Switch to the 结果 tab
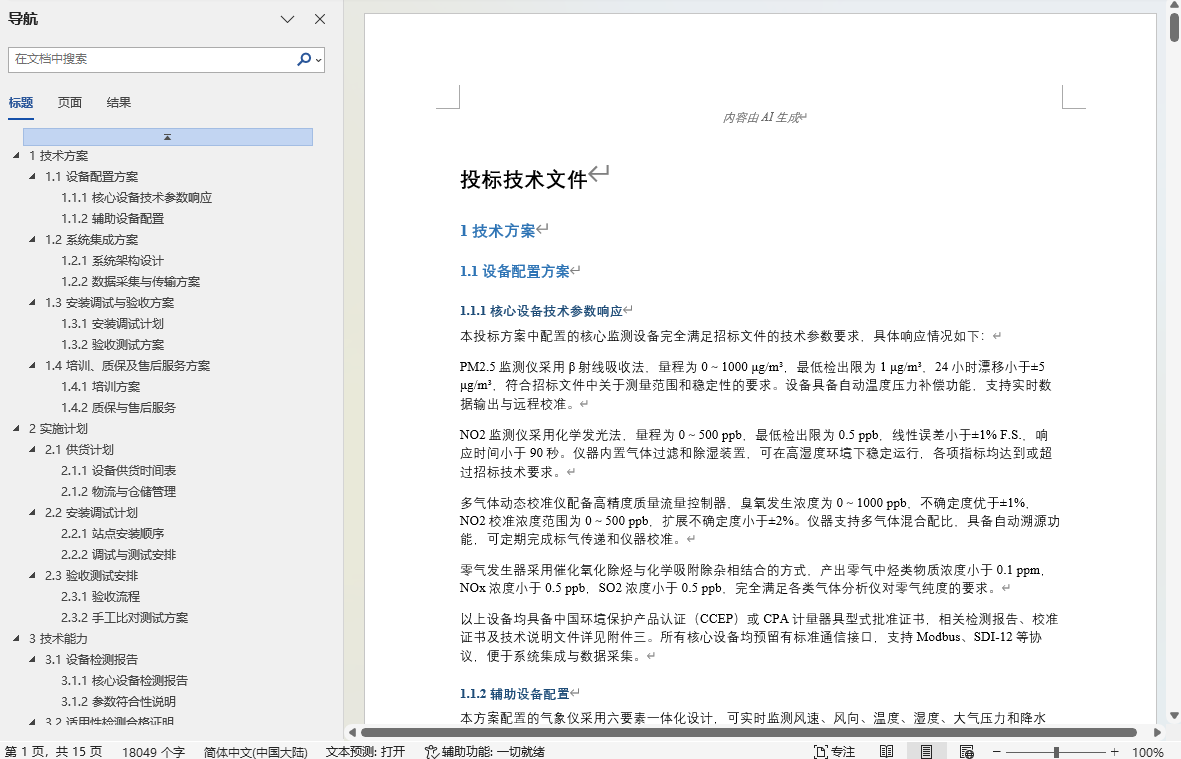This screenshot has height=759, width=1181. (118, 102)
